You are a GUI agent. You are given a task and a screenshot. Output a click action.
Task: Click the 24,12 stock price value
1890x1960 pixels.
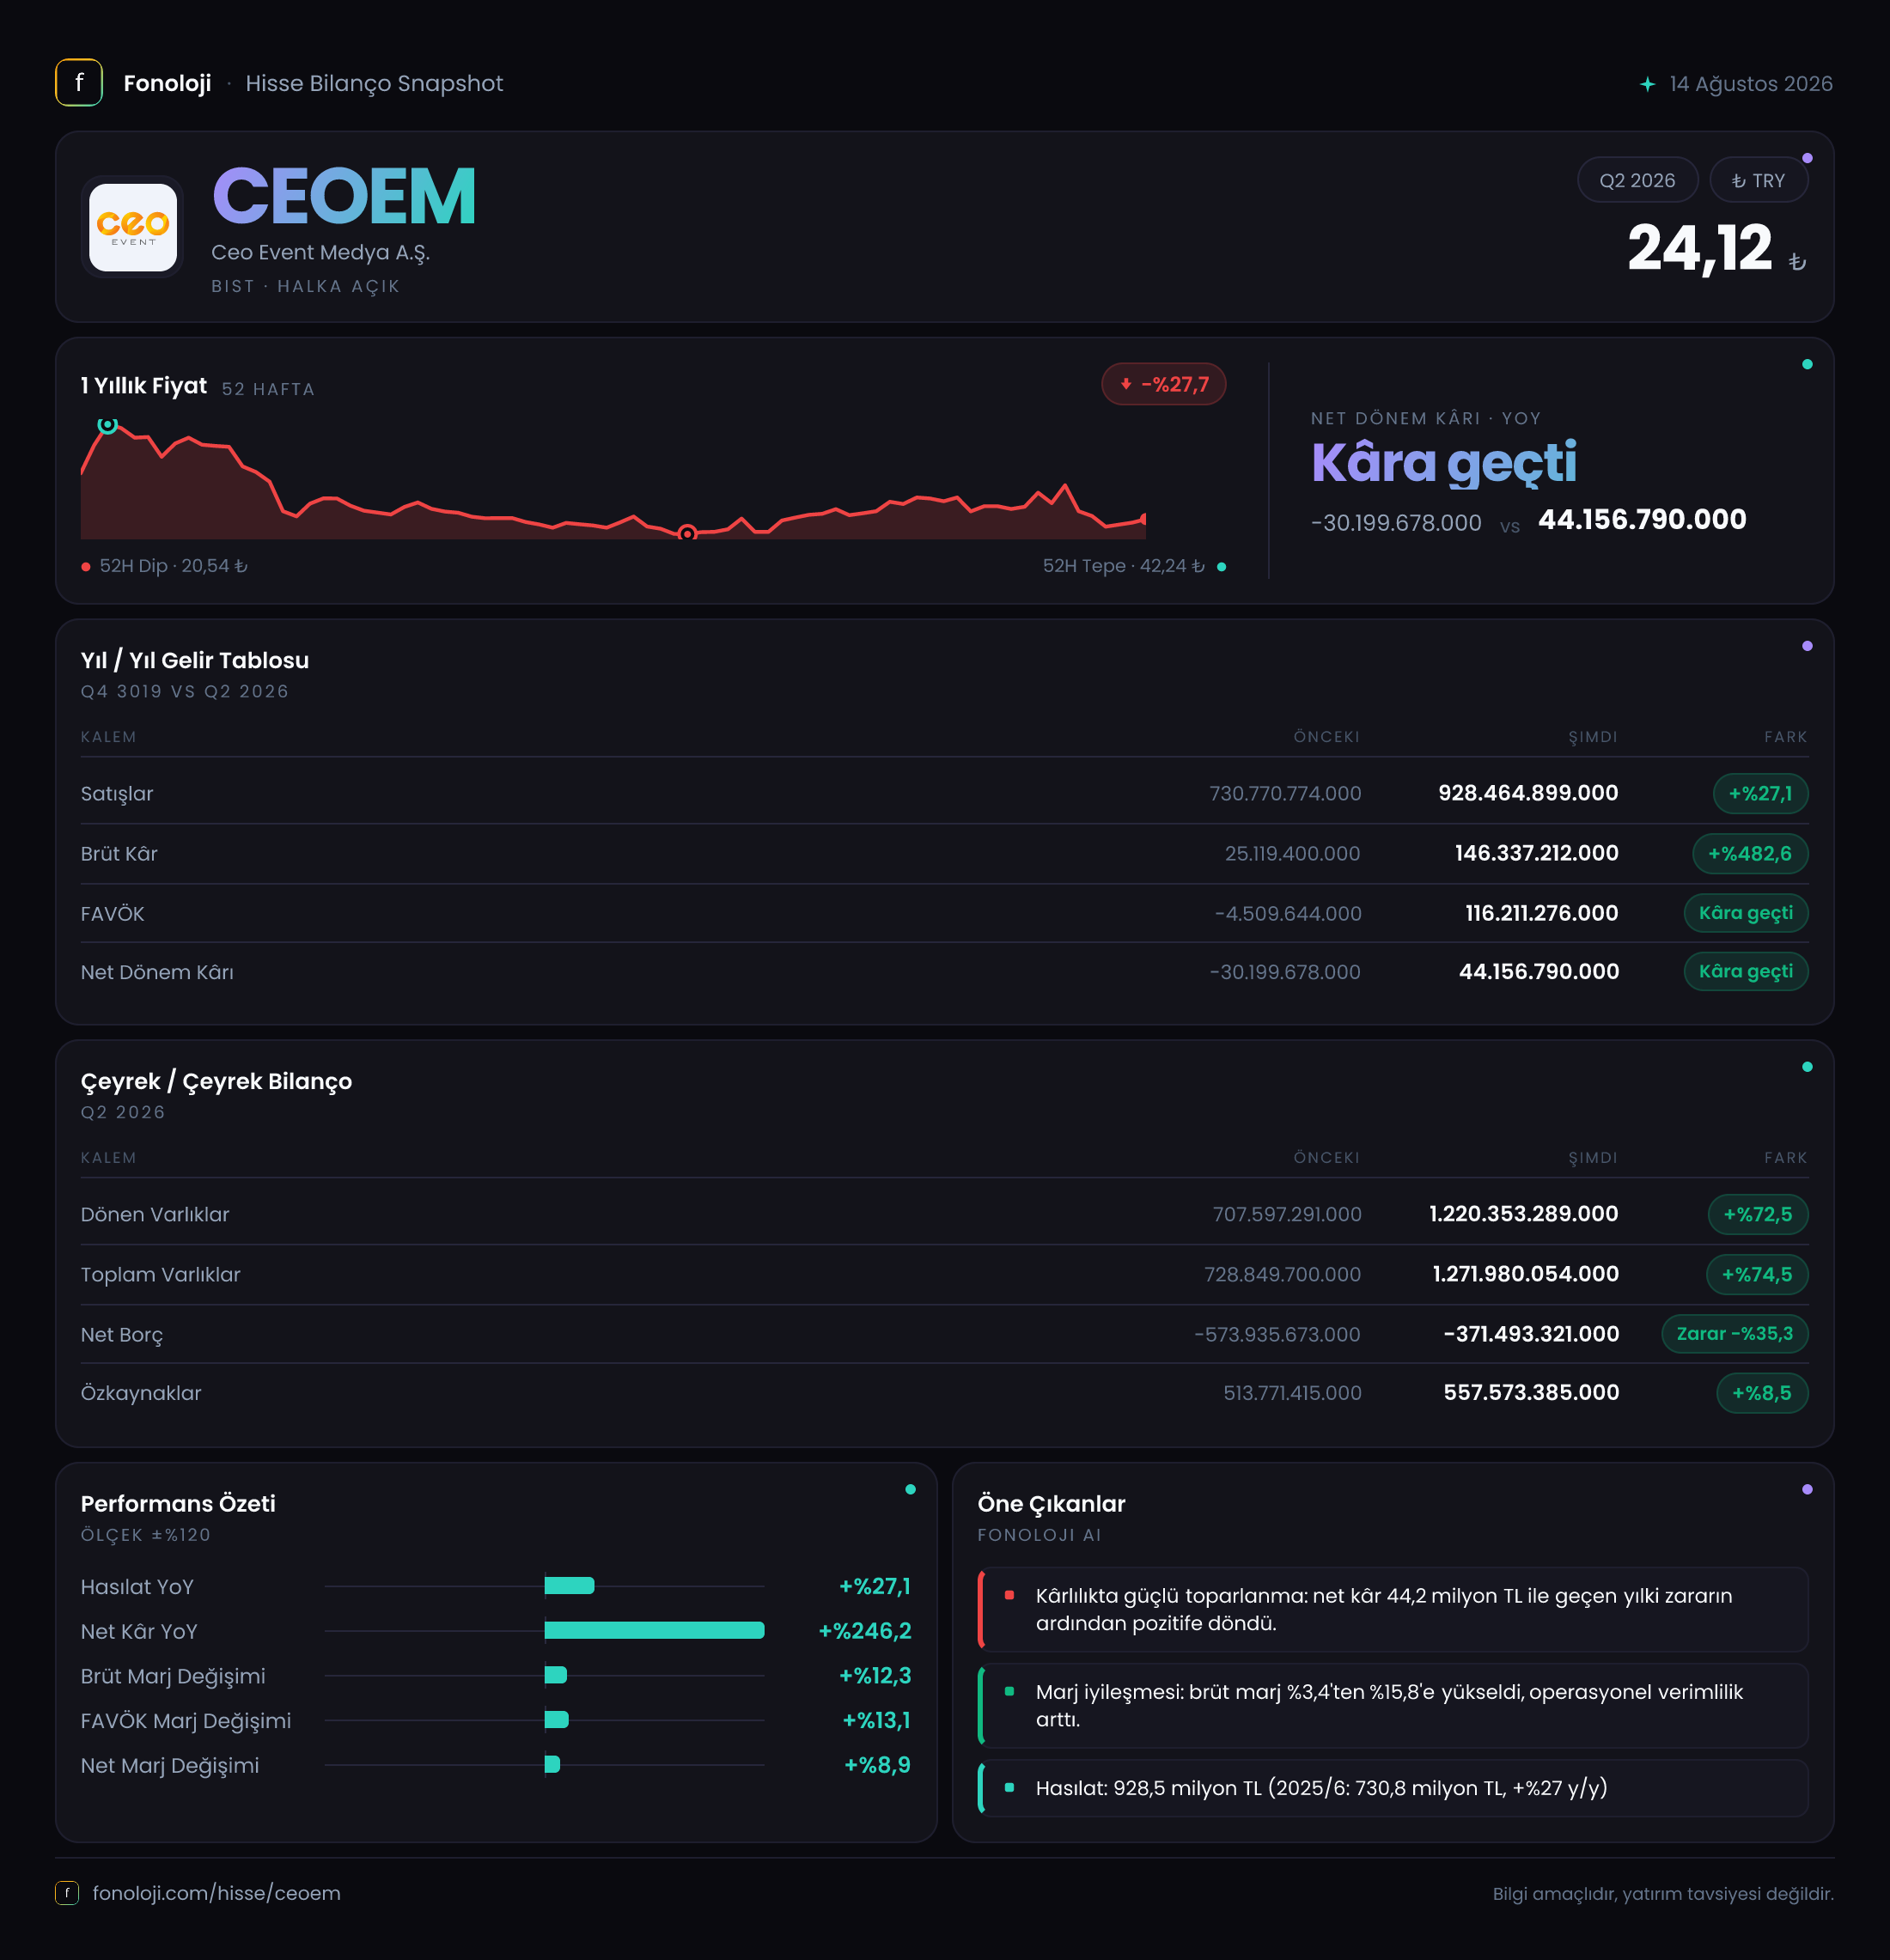click(x=1699, y=248)
